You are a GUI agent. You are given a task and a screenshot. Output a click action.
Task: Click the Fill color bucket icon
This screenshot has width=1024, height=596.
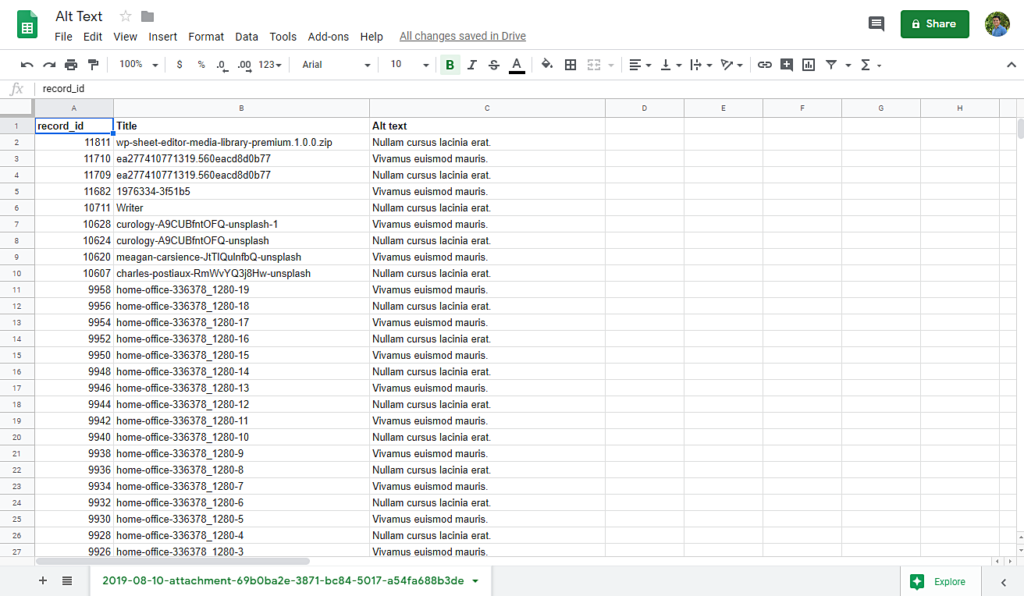547,65
